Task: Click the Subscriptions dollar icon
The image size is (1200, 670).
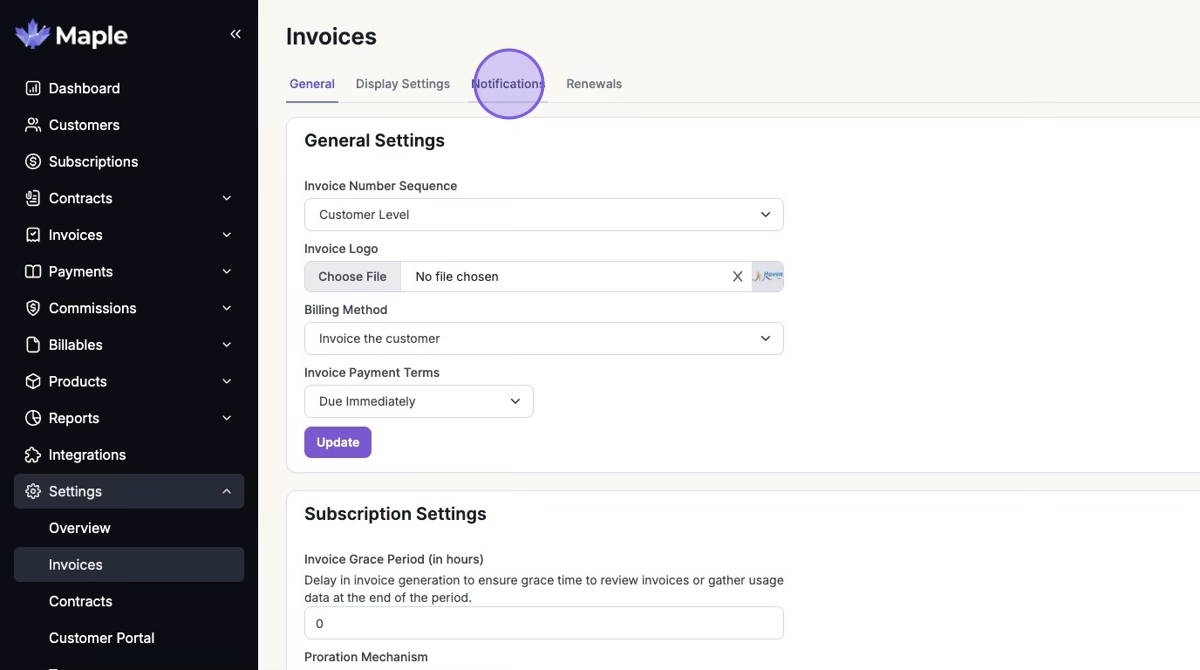Action: (x=33, y=162)
